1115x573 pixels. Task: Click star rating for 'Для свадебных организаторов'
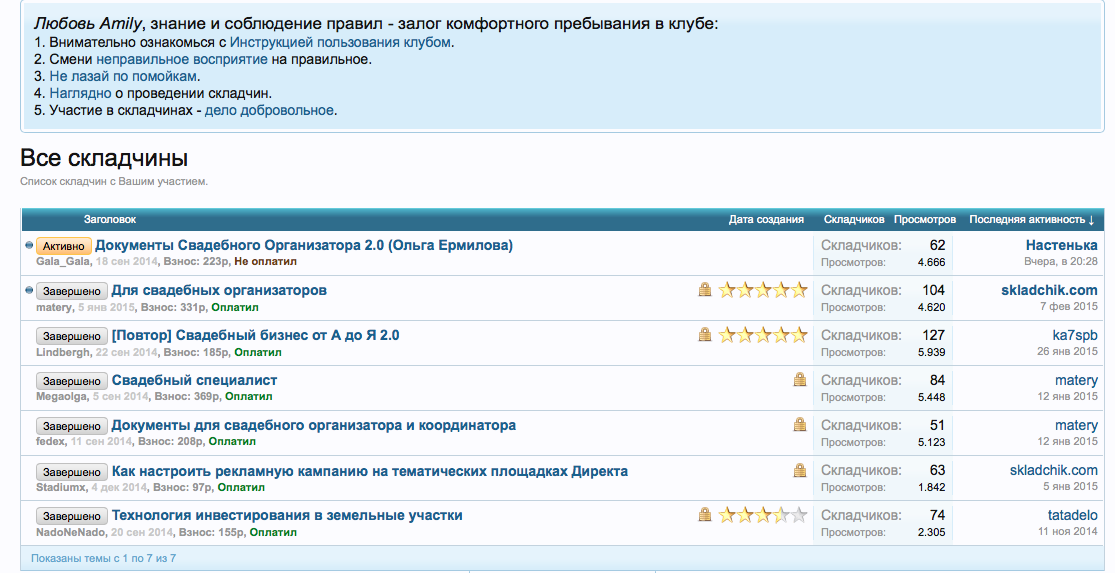tap(762, 290)
